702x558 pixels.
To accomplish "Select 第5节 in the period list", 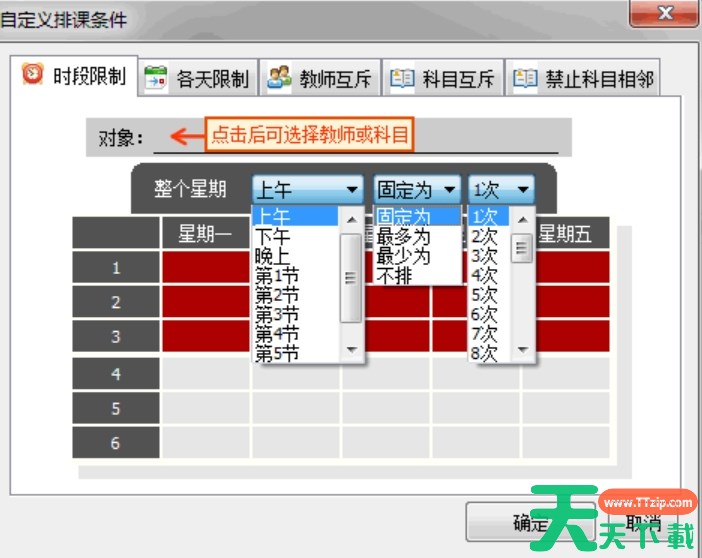I will (295, 354).
